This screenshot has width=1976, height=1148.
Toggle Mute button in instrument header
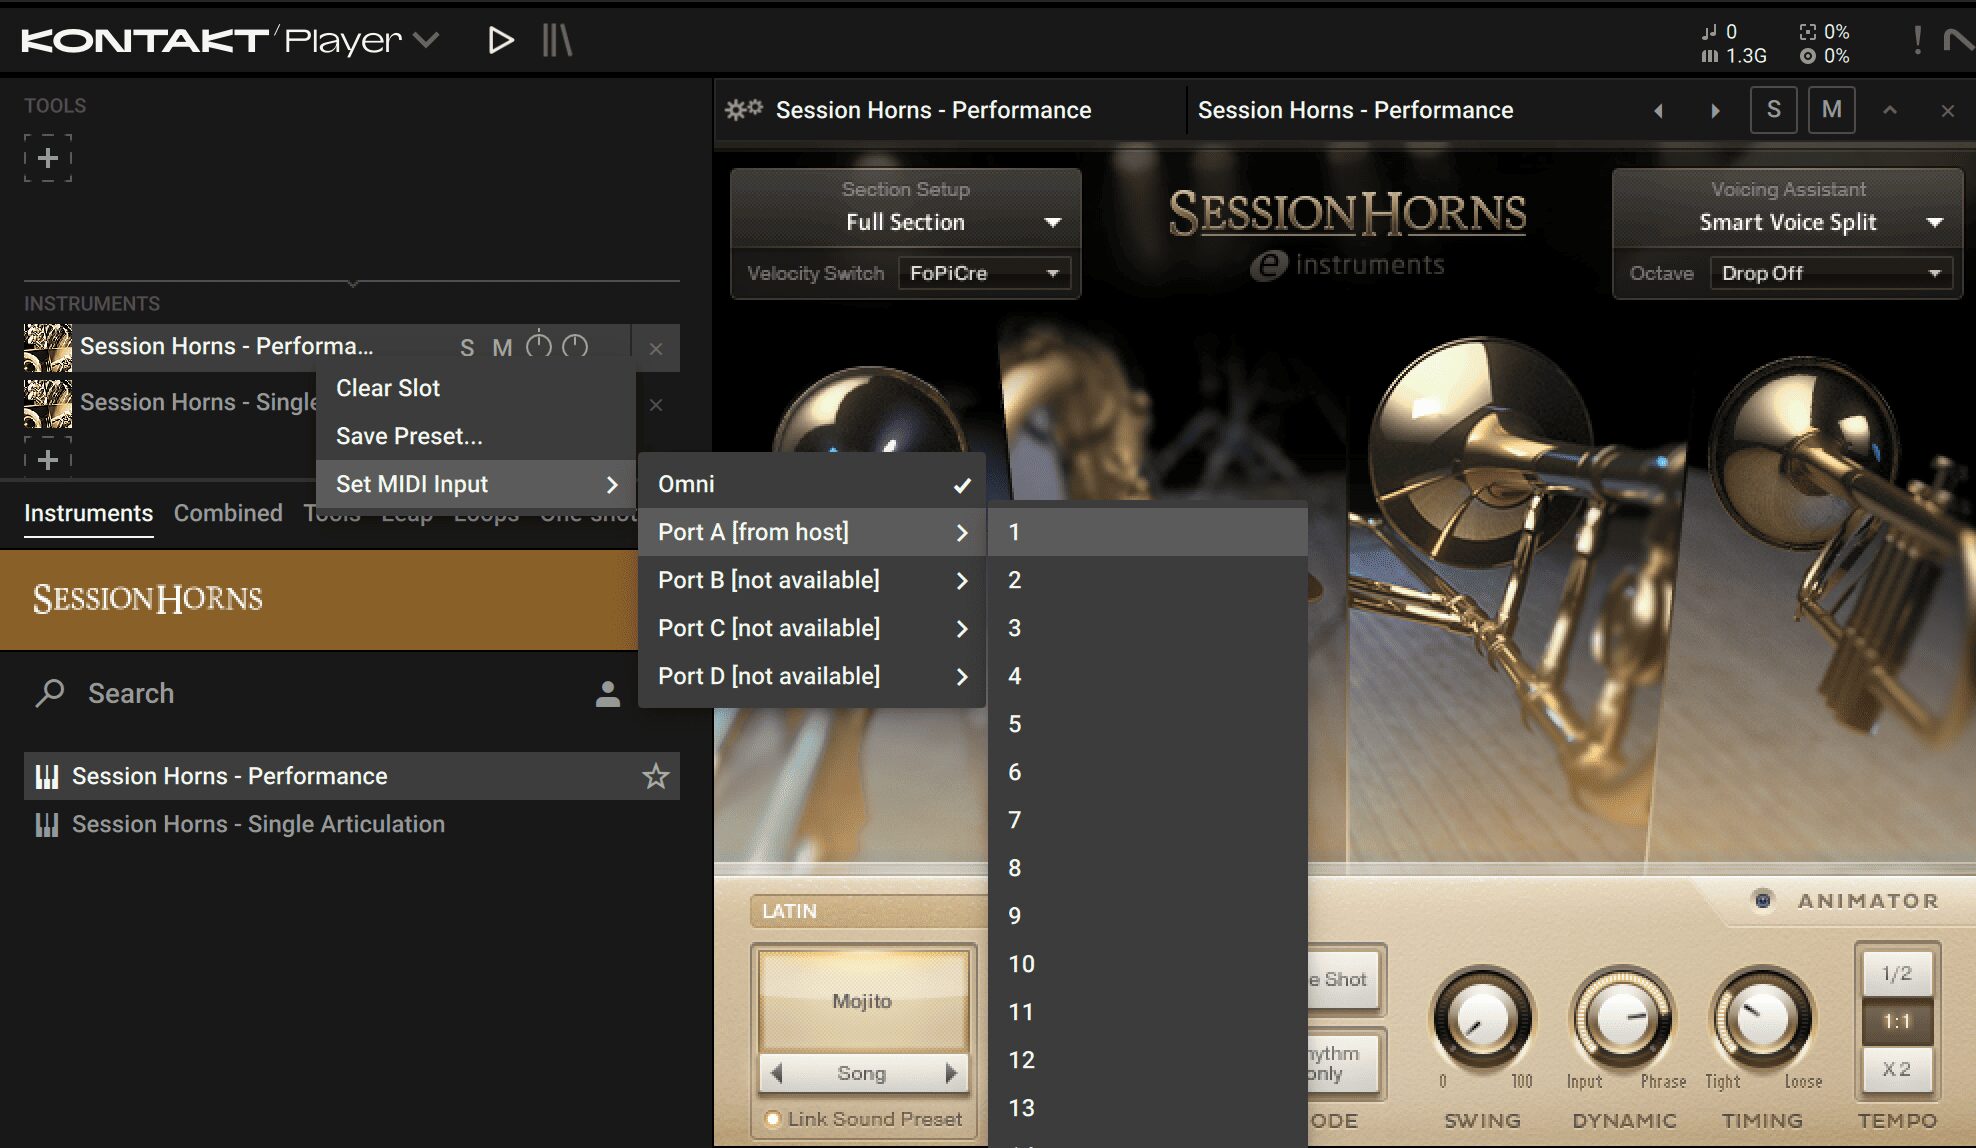[x=1832, y=110]
